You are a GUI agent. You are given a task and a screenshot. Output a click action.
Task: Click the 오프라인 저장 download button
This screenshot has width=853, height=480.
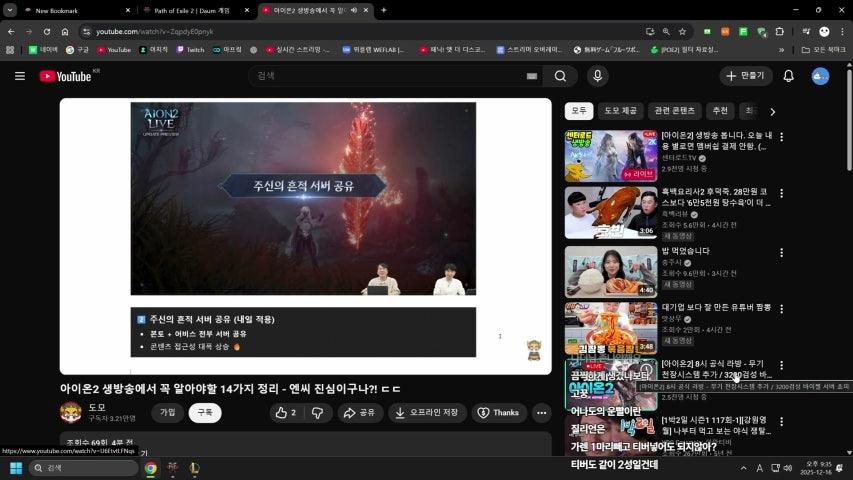point(426,412)
